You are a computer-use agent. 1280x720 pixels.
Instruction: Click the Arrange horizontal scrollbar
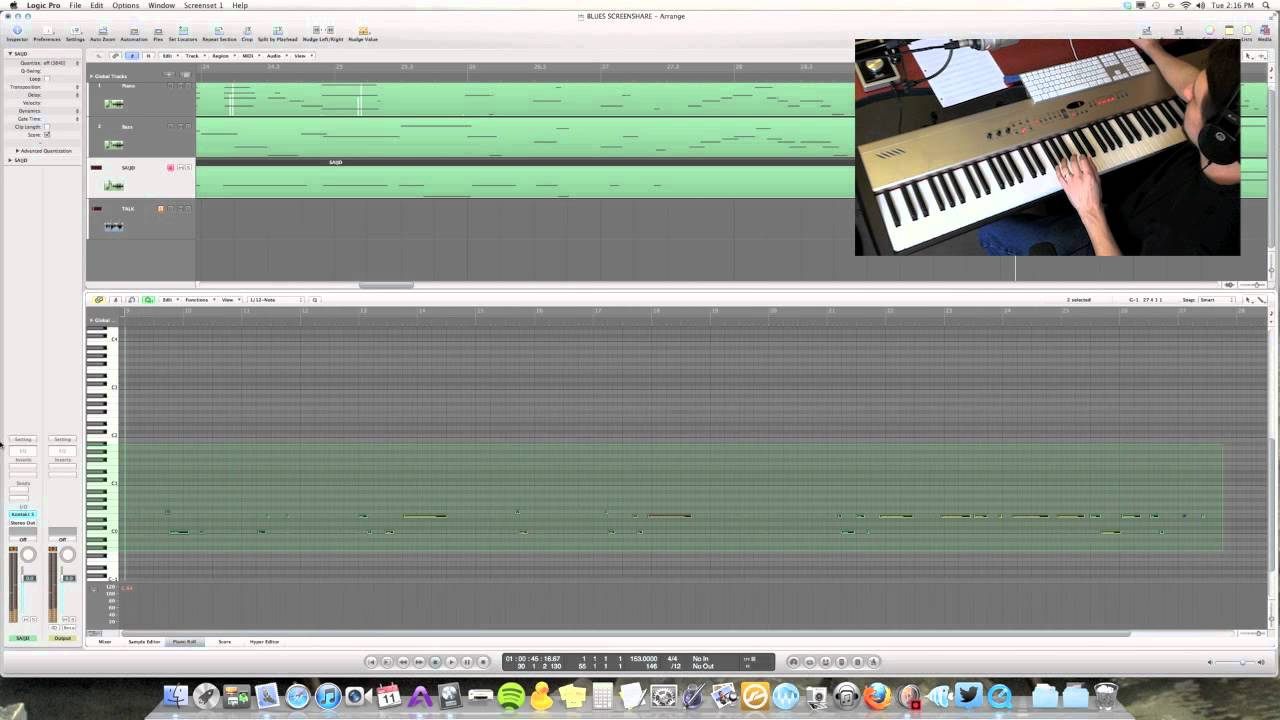pos(386,286)
